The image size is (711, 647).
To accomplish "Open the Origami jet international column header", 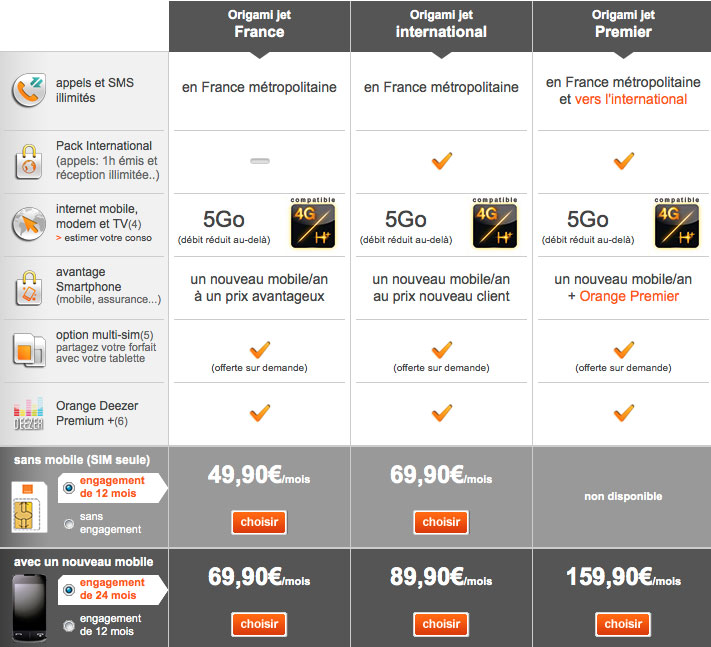I will [441, 24].
